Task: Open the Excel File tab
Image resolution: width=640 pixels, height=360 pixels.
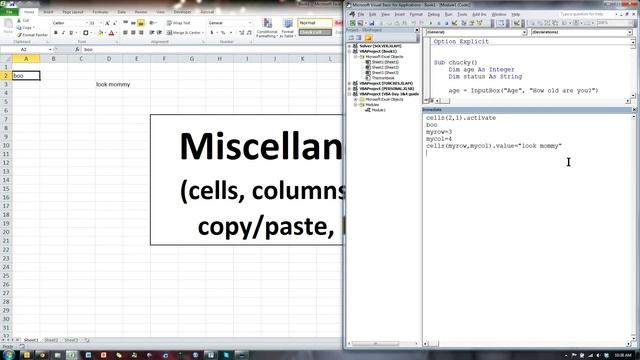Action: tap(9, 12)
